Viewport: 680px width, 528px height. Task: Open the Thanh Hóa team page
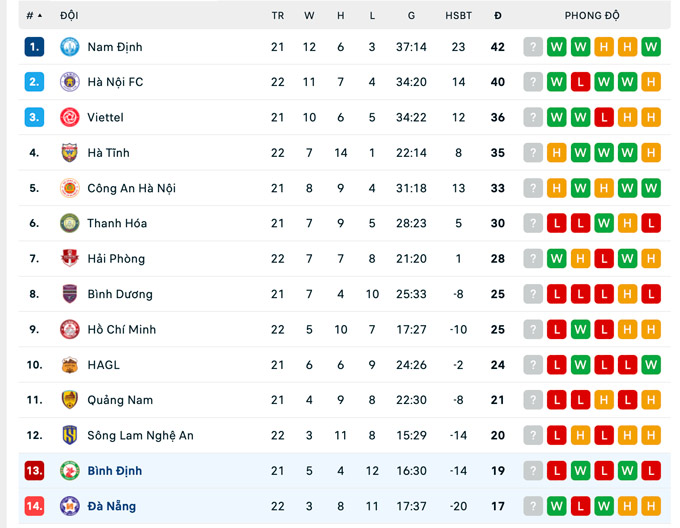point(117,223)
